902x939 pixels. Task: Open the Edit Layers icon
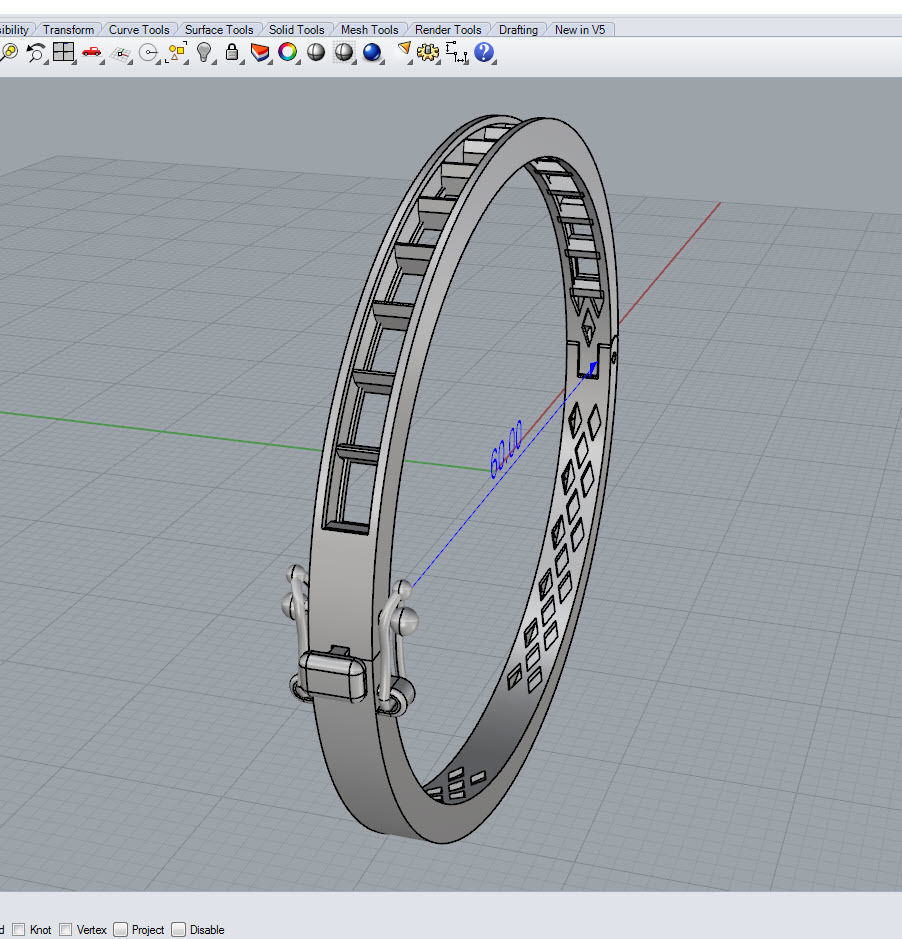[x=260, y=53]
